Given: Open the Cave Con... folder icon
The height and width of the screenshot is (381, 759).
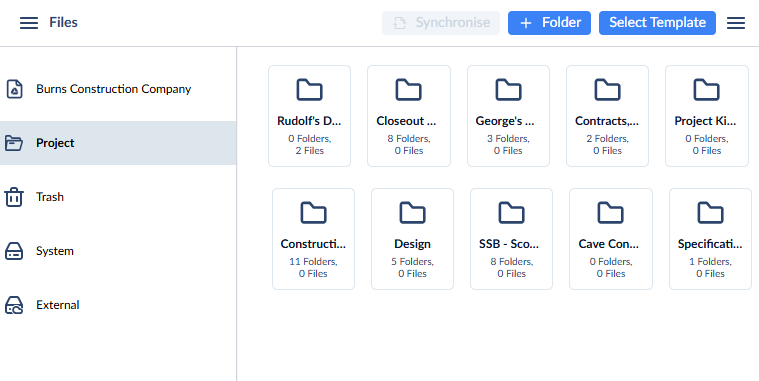Looking at the screenshot, I should tap(610, 213).
